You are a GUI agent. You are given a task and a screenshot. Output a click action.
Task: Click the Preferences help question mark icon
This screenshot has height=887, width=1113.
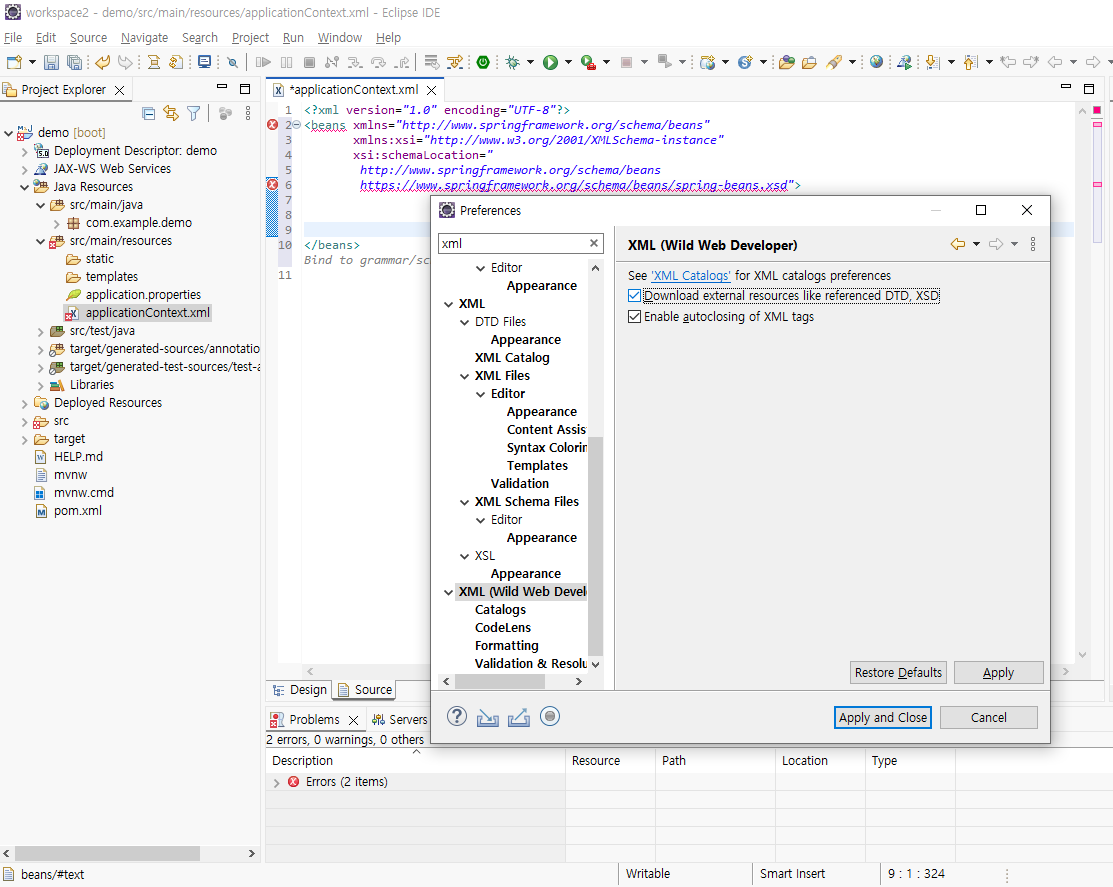pos(457,717)
